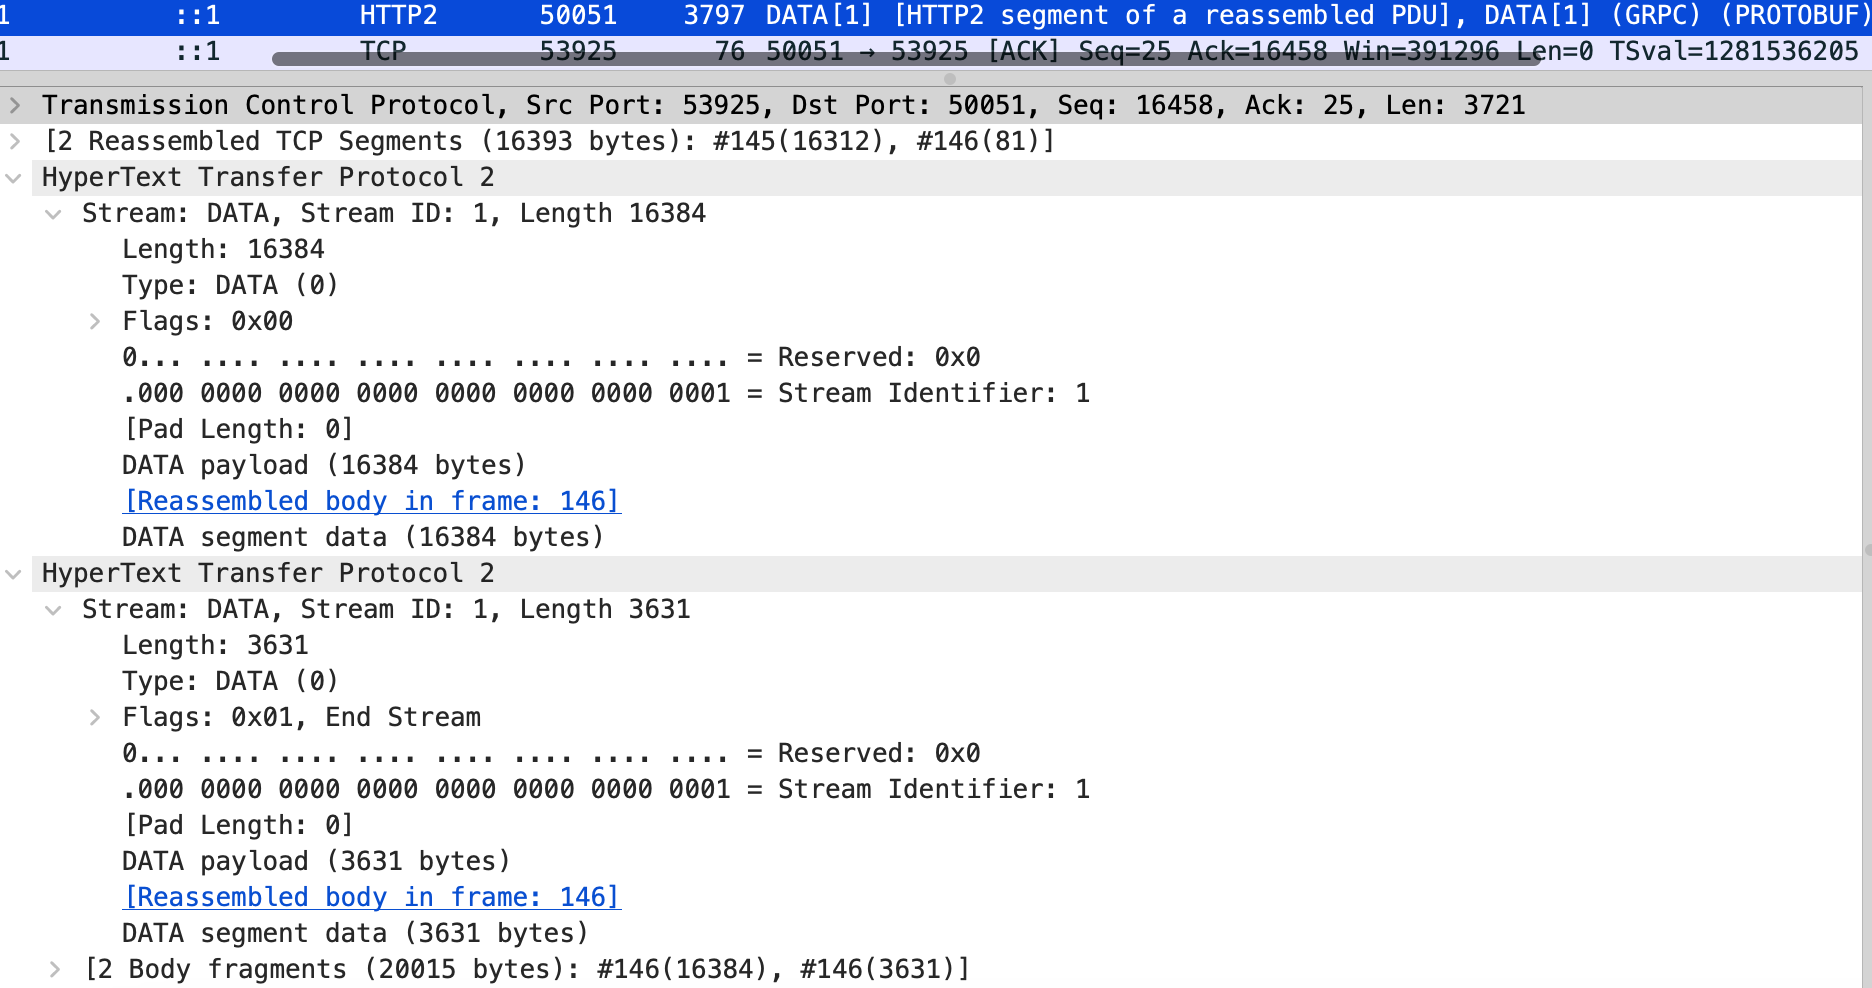Select Stream Identifier: 1 in first stream
1872x988 pixels.
tap(606, 393)
